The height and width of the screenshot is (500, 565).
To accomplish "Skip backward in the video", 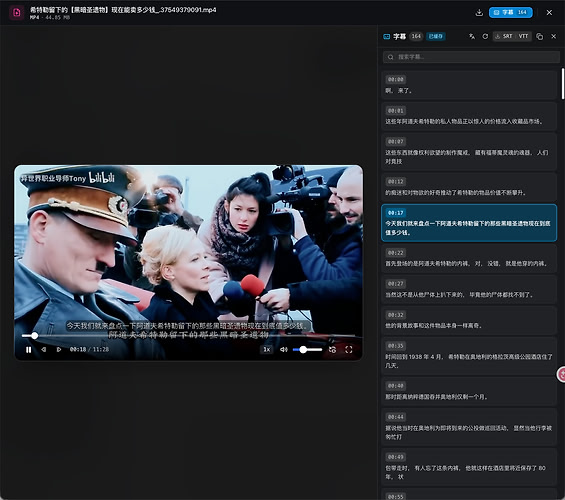I will click(x=44, y=349).
